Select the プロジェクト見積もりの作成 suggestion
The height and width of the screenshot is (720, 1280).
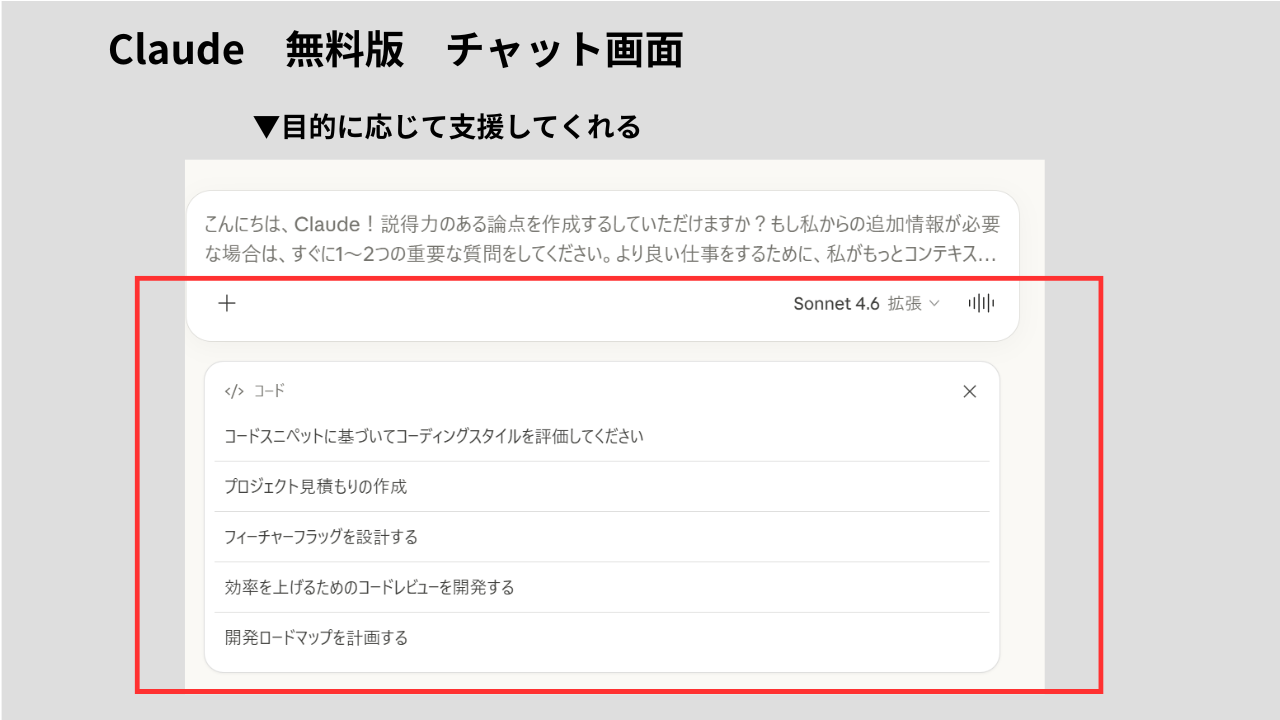click(x=316, y=487)
